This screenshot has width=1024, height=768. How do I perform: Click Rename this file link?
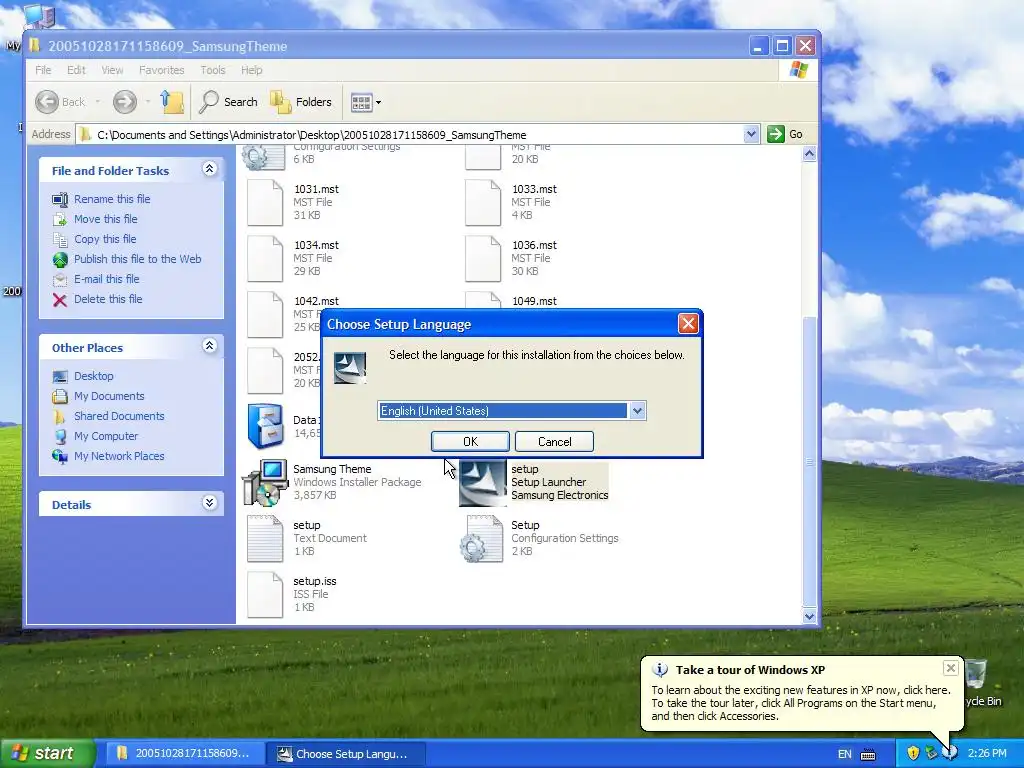pyautogui.click(x=112, y=199)
